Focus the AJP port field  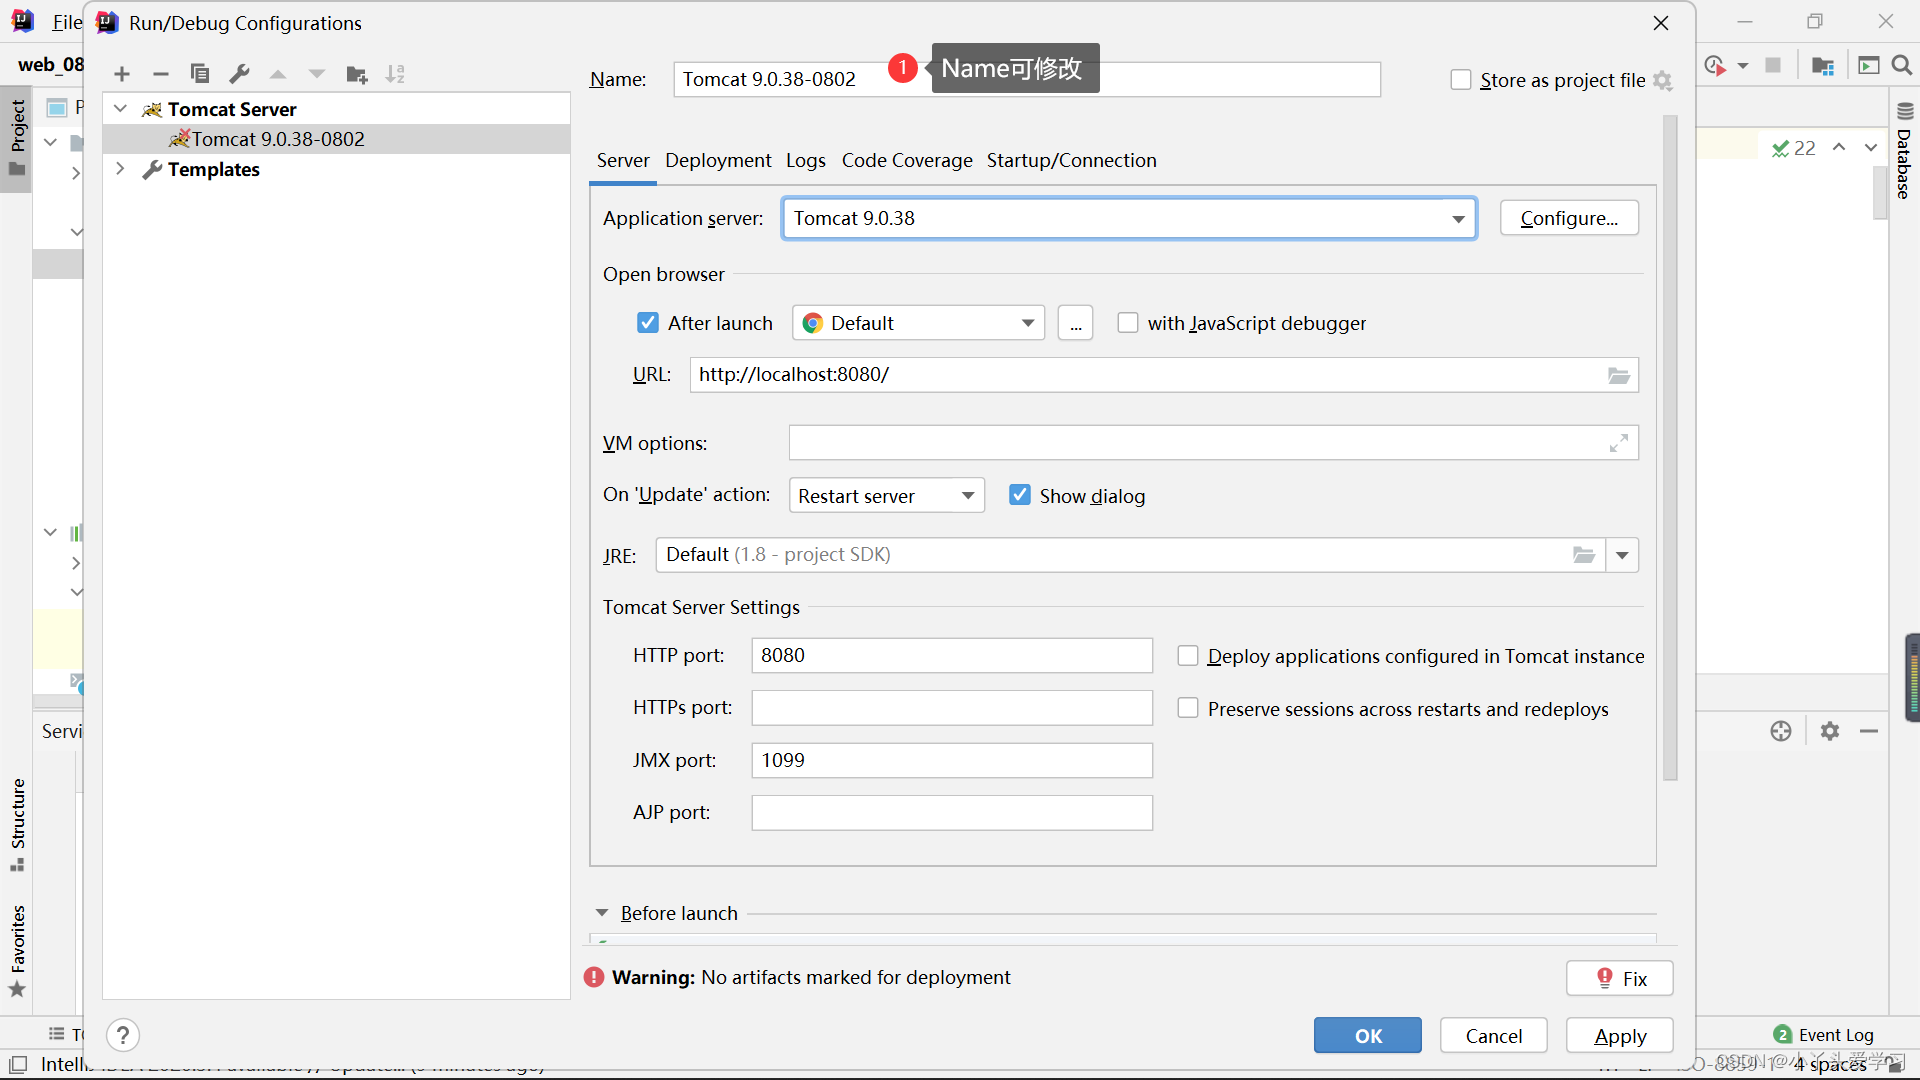(952, 813)
